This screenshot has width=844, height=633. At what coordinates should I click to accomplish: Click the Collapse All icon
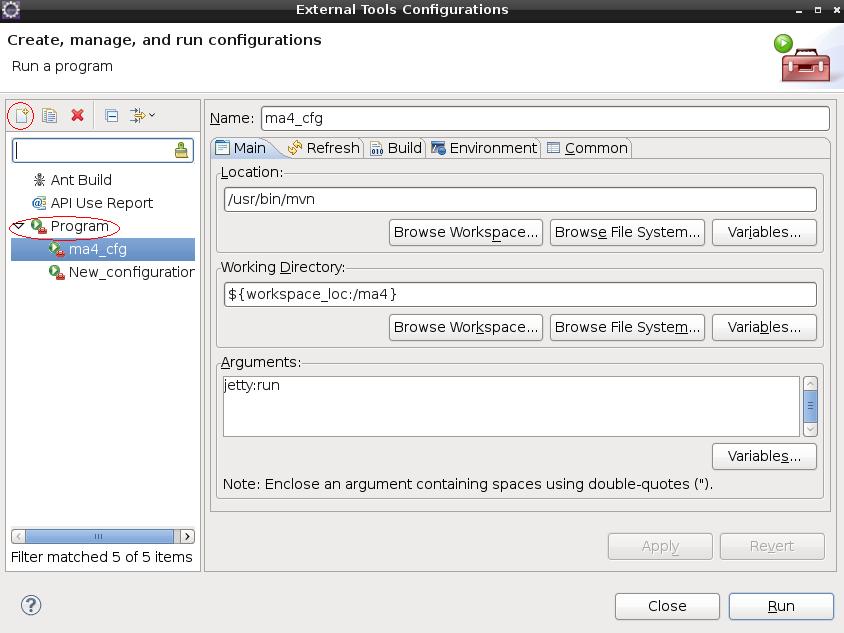point(111,116)
